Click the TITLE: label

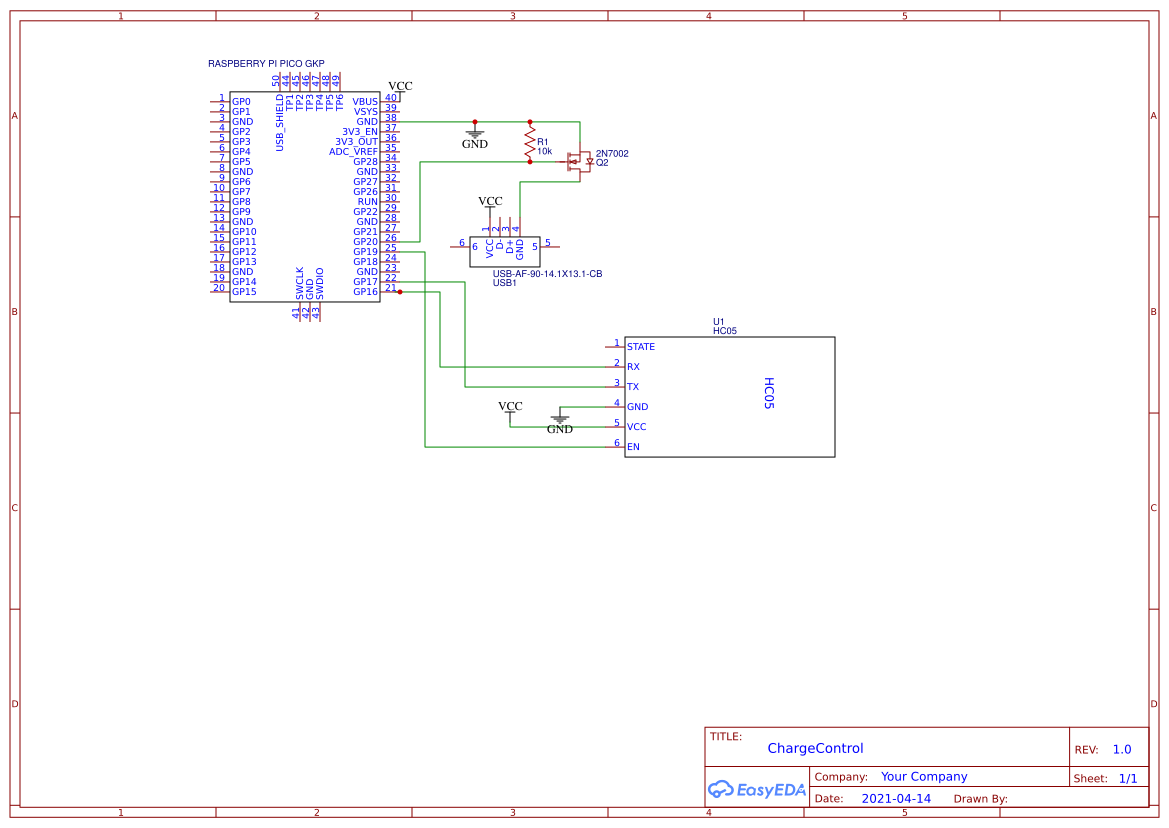point(725,736)
